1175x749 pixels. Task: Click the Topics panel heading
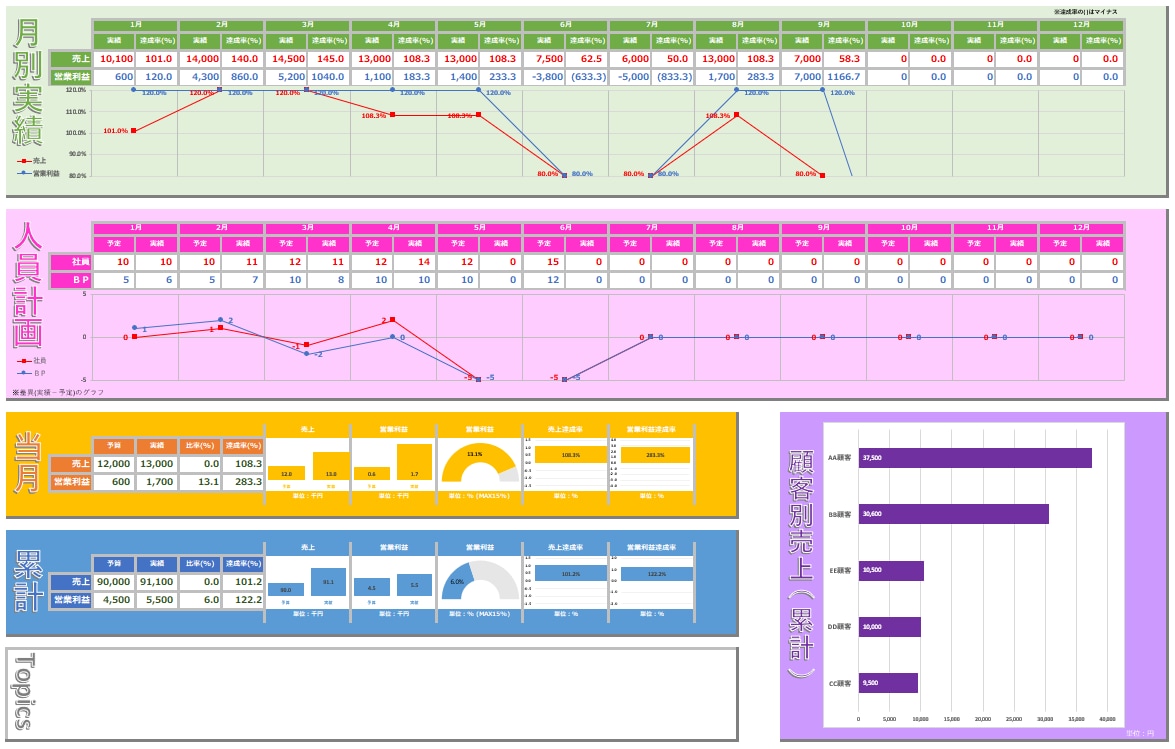pos(24,693)
